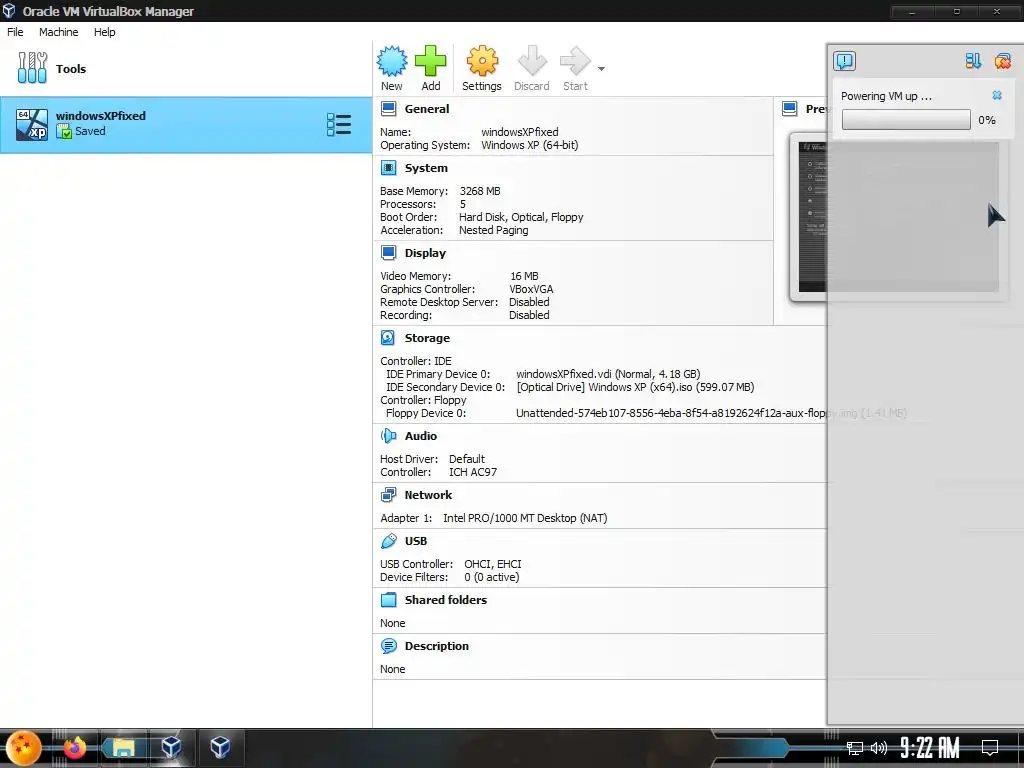Screen dimensions: 1024x768
Task: Click the volume speaker tray icon
Action: [878, 748]
